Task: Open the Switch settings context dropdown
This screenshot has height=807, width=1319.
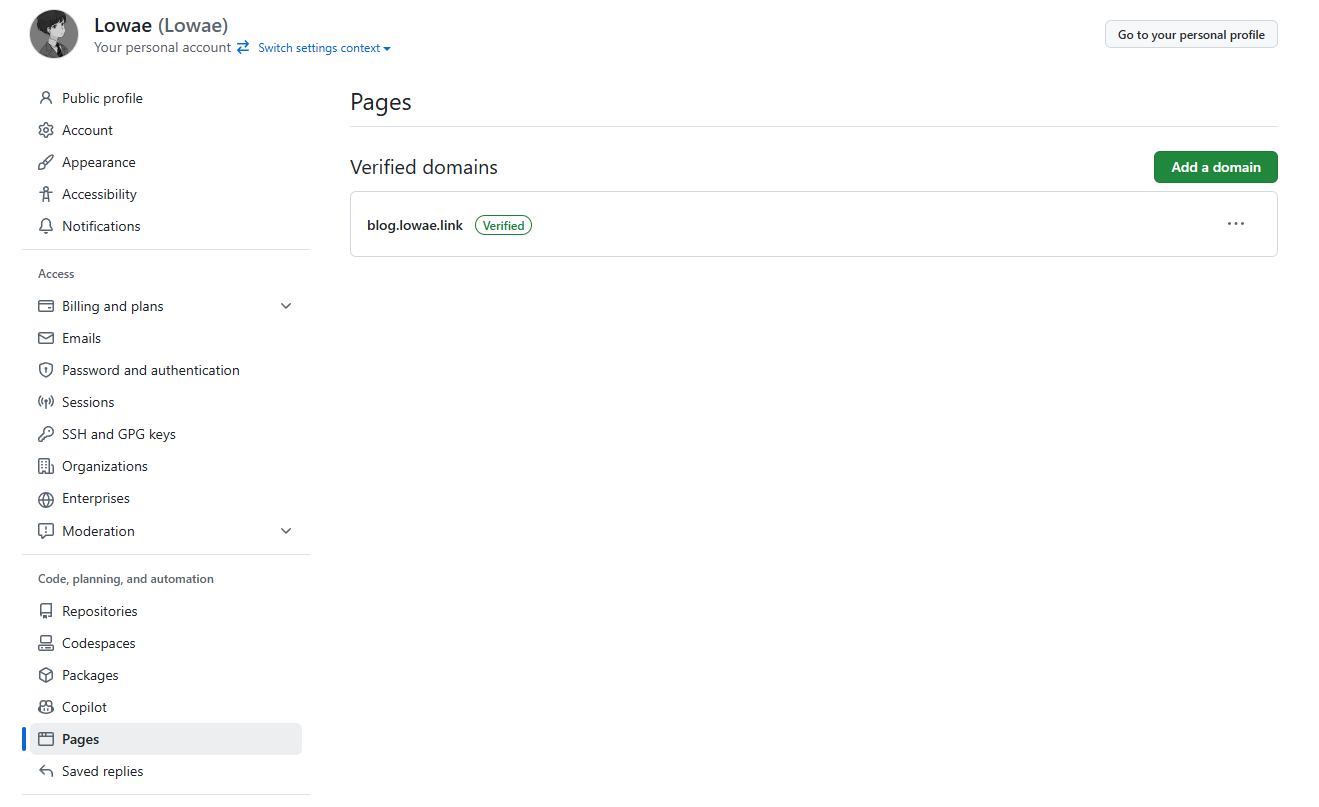Action: coord(324,48)
